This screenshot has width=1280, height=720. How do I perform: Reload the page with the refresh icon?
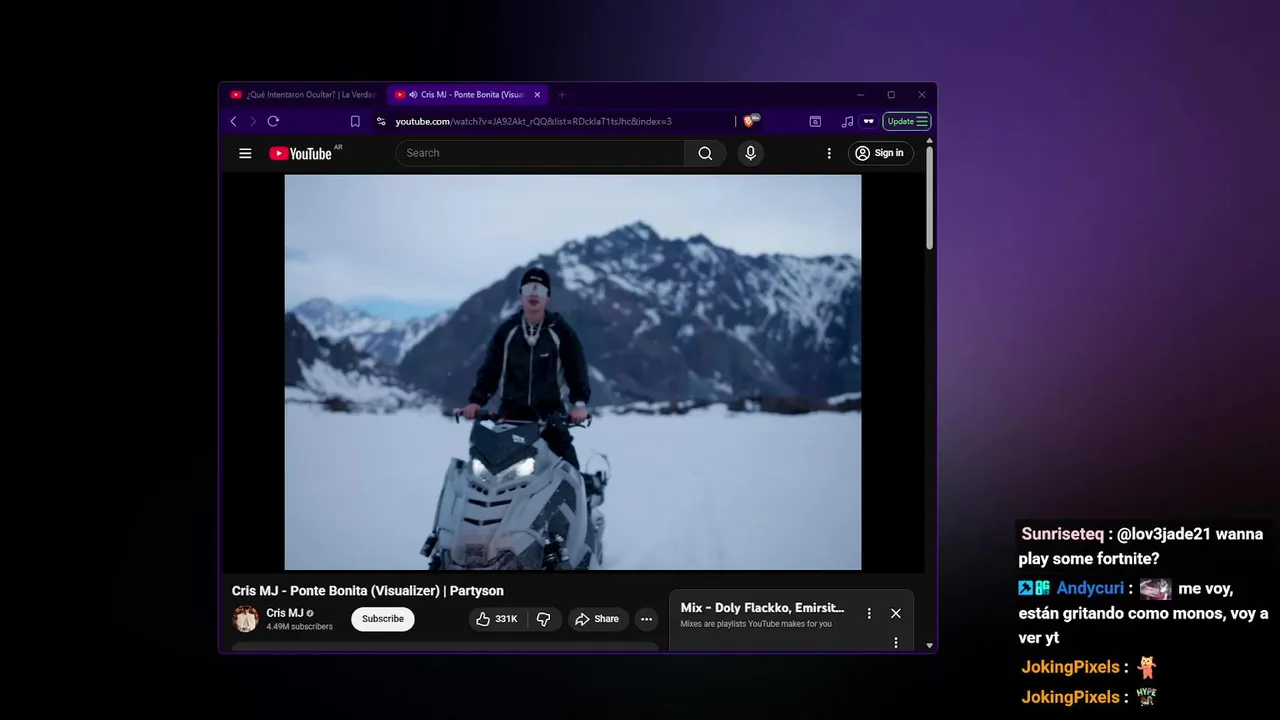[x=273, y=121]
